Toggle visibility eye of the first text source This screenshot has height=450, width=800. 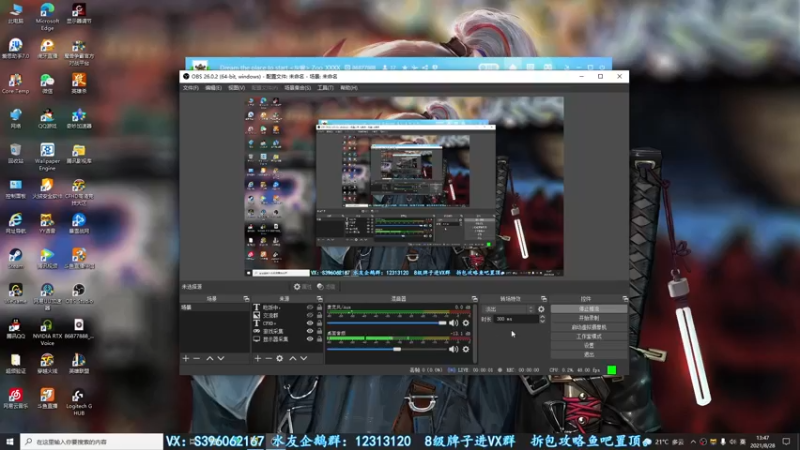pos(310,308)
